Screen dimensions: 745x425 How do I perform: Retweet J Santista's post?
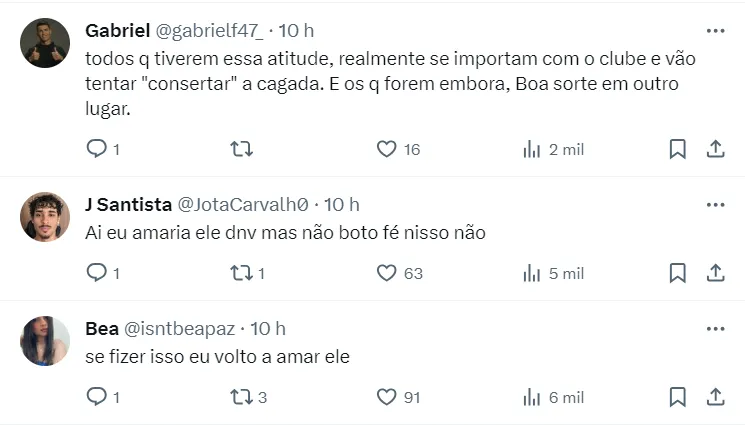(x=241, y=273)
